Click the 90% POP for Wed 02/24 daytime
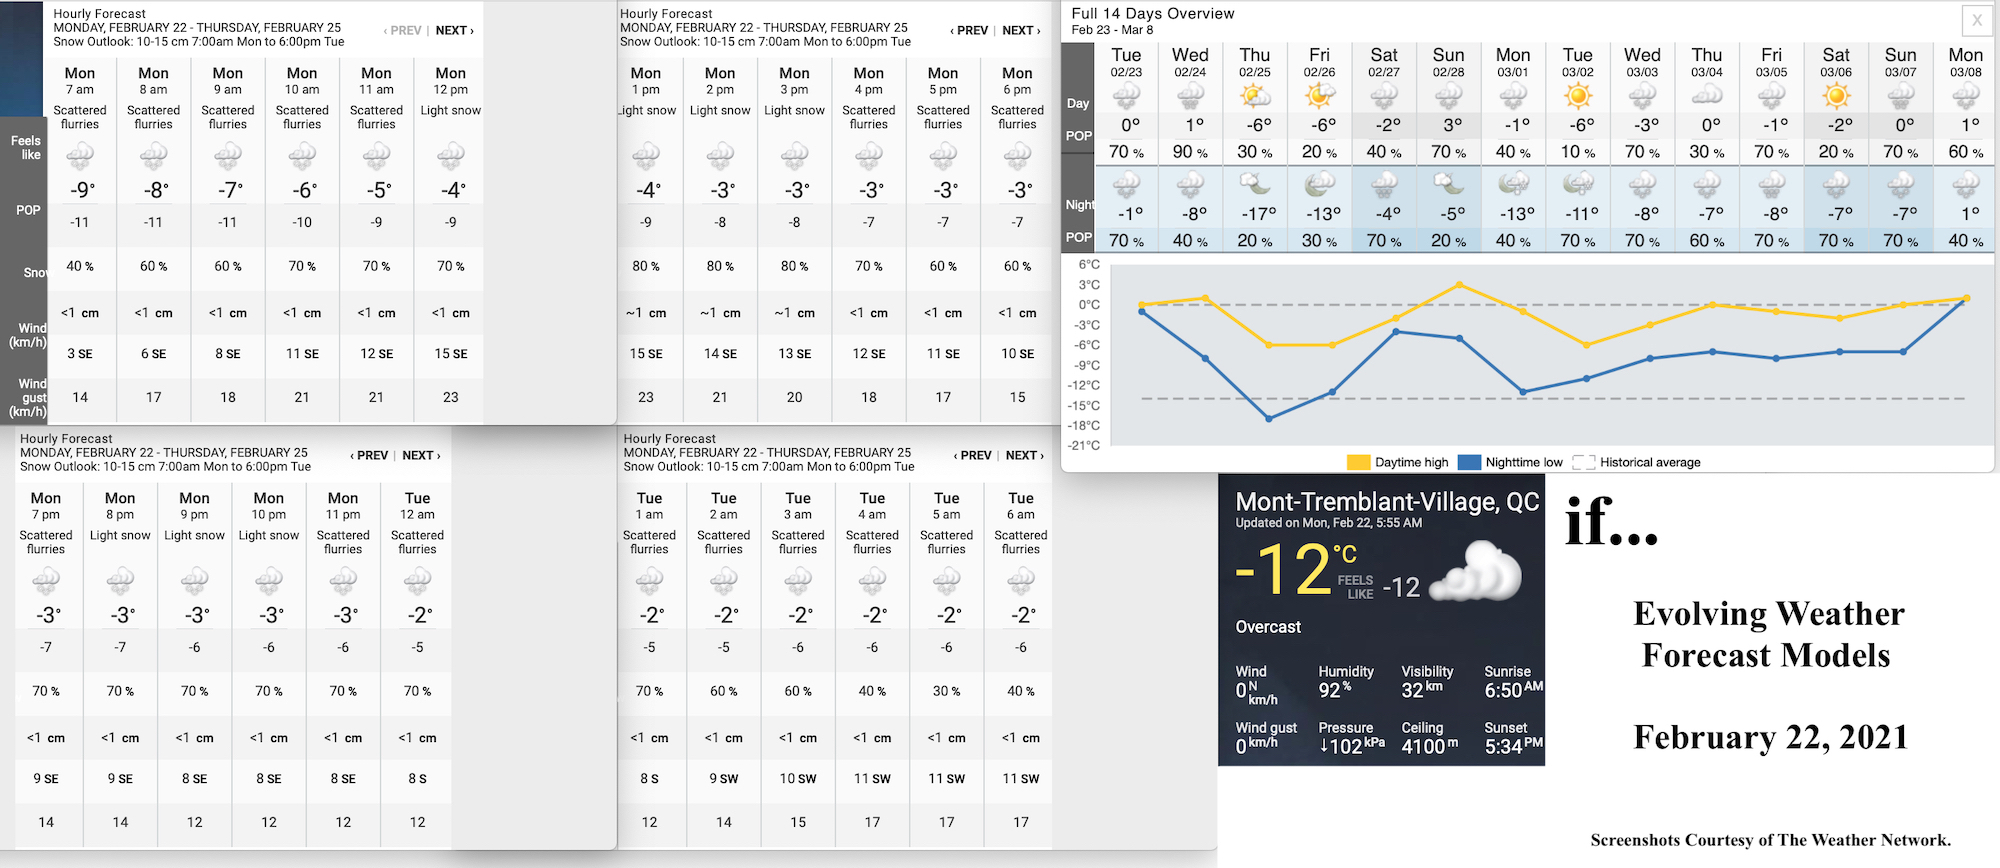 [x=1190, y=152]
